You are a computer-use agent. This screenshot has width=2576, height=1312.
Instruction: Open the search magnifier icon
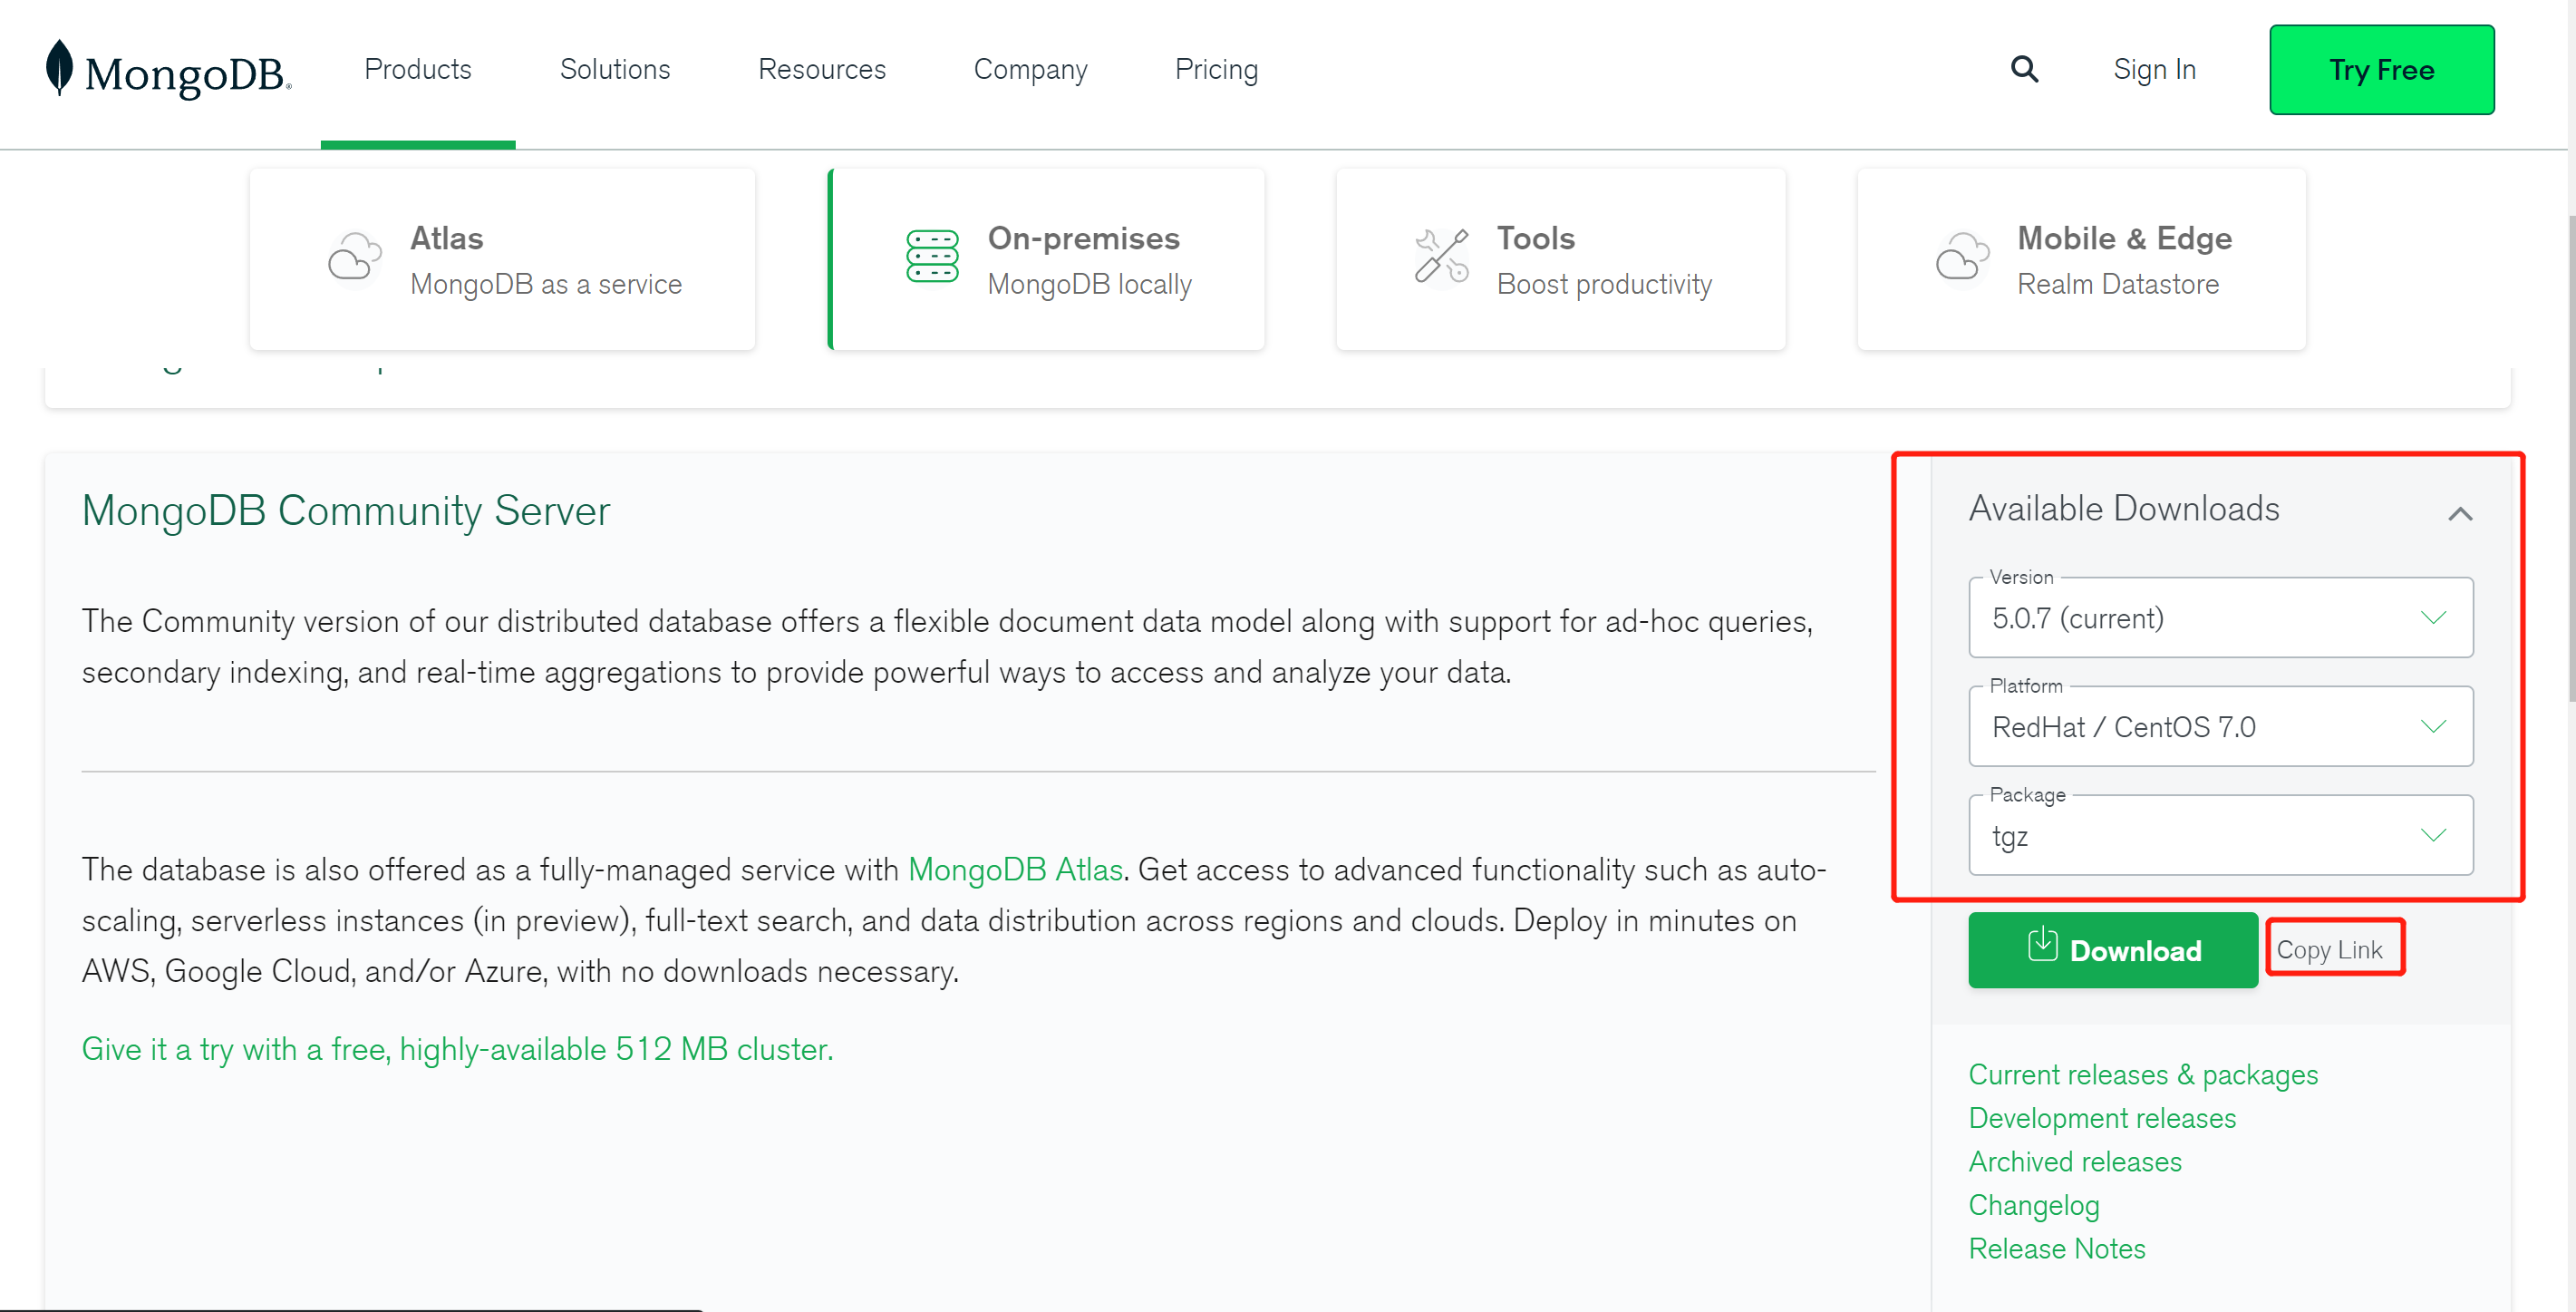[x=2024, y=69]
